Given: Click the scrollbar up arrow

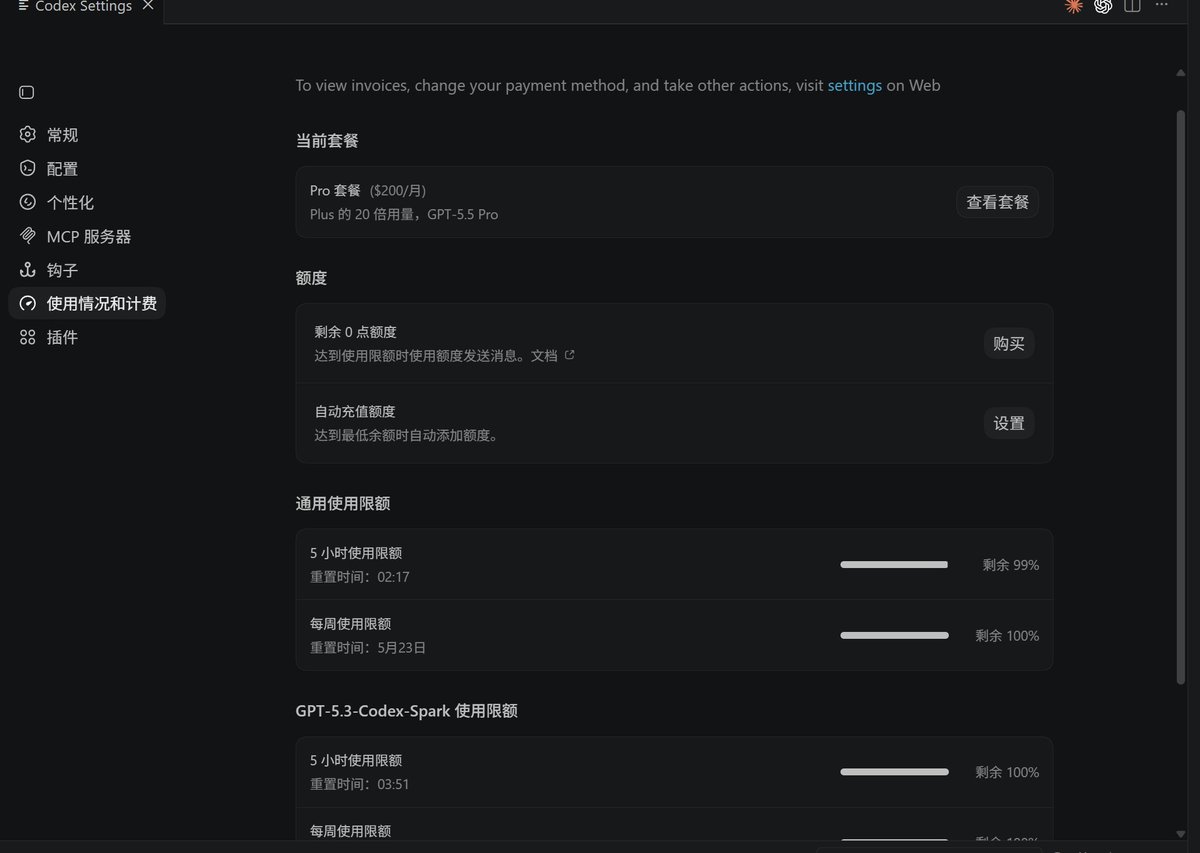Looking at the screenshot, I should 1181,71.
